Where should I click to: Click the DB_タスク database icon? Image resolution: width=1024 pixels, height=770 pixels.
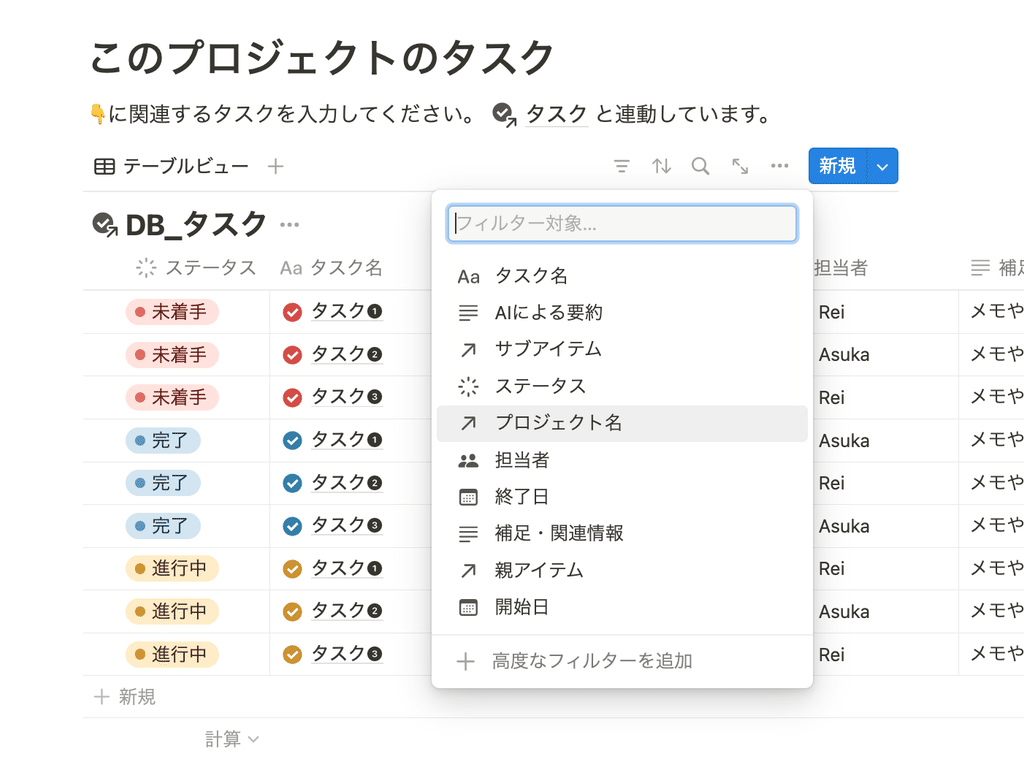pos(104,225)
